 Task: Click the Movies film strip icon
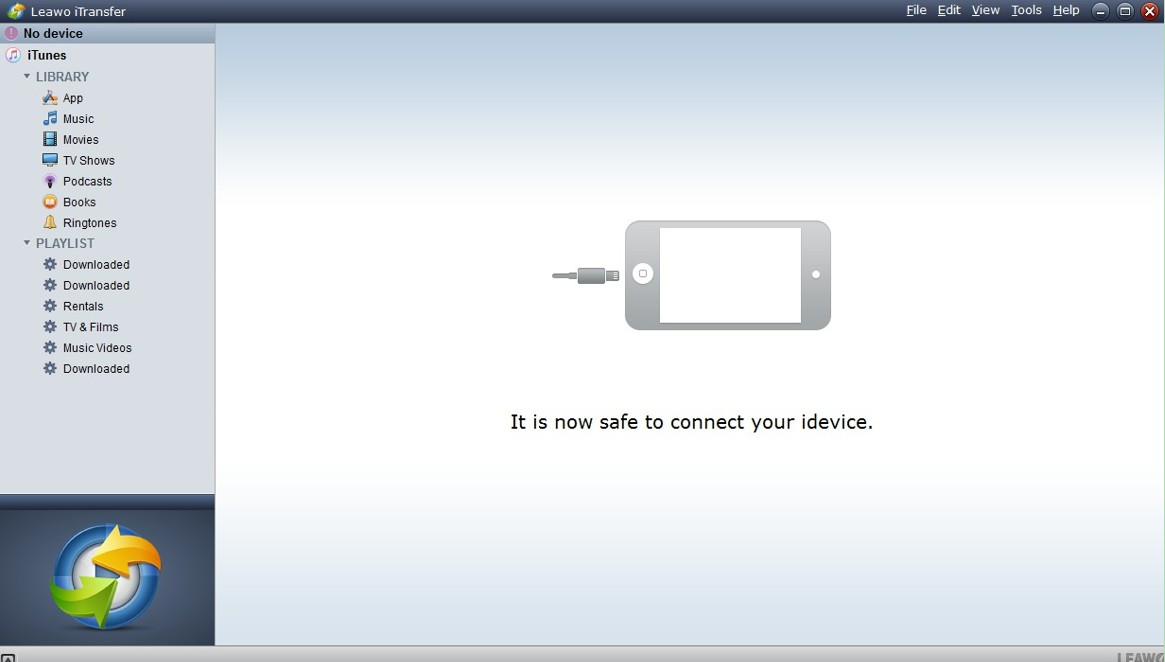[50, 139]
